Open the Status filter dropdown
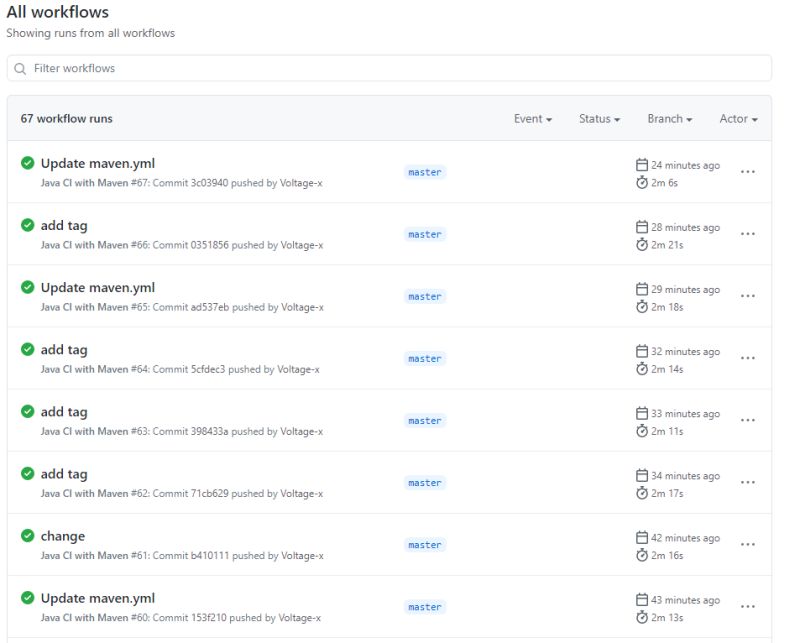 [597, 118]
